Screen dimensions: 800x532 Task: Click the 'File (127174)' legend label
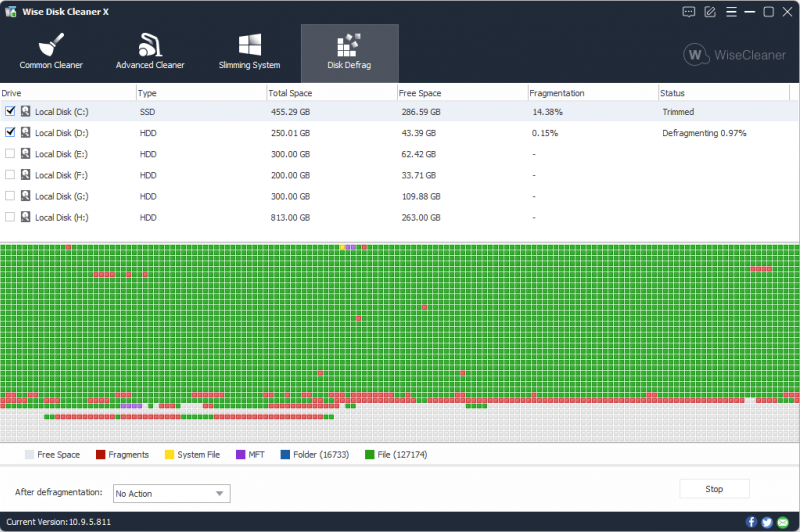point(402,454)
